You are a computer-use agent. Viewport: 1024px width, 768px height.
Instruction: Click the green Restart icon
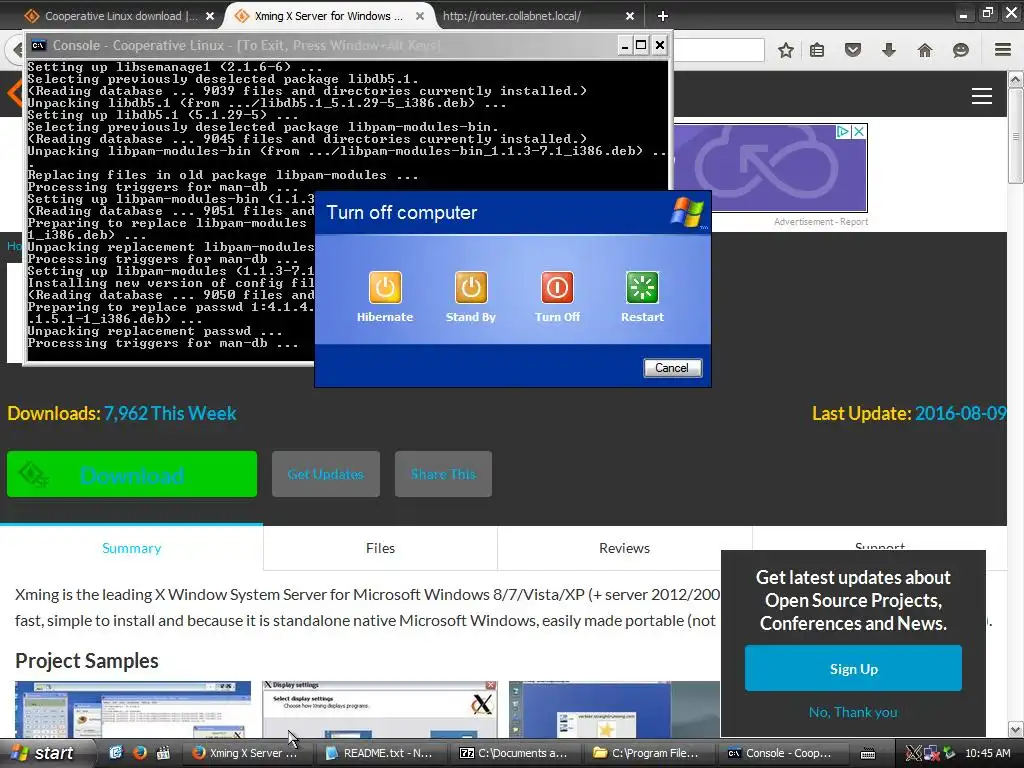click(x=642, y=287)
